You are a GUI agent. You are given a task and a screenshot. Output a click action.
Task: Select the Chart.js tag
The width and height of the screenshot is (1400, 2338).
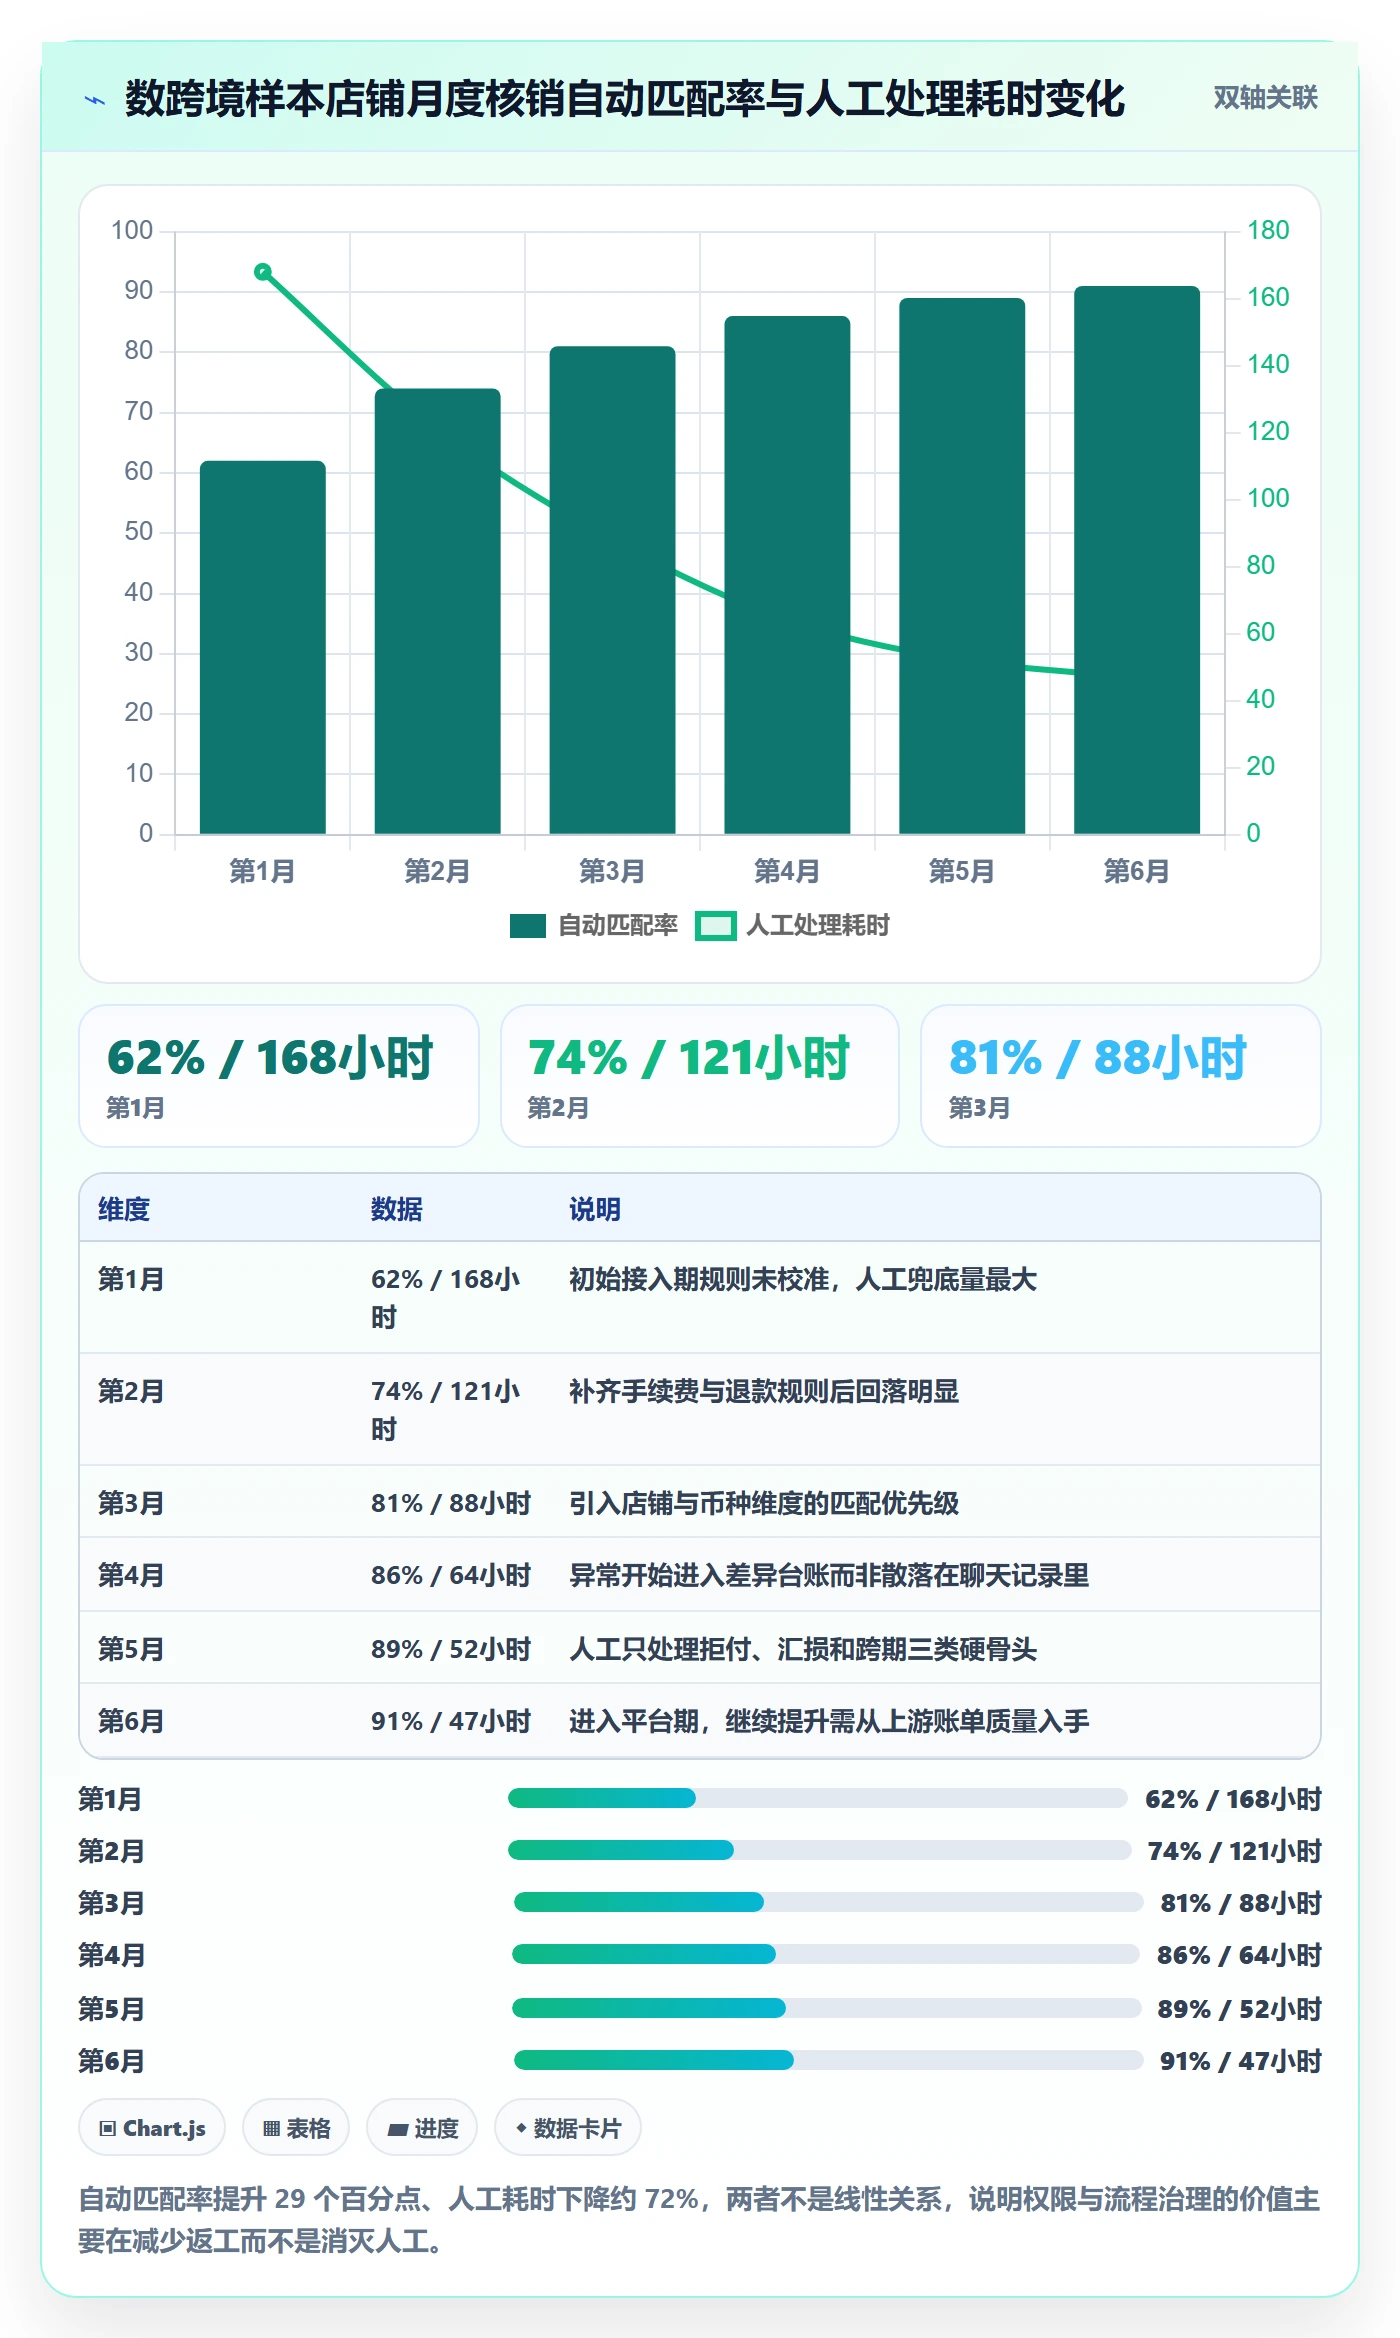152,2128
